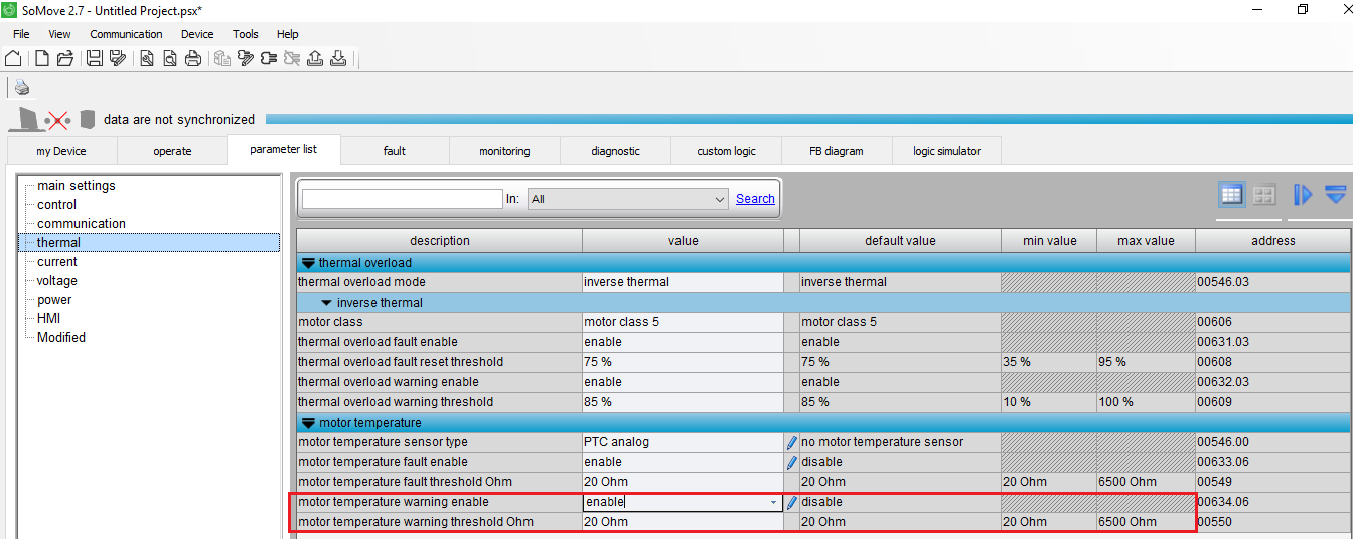
Task: Open a project using the folder icon
Action: tap(65, 58)
